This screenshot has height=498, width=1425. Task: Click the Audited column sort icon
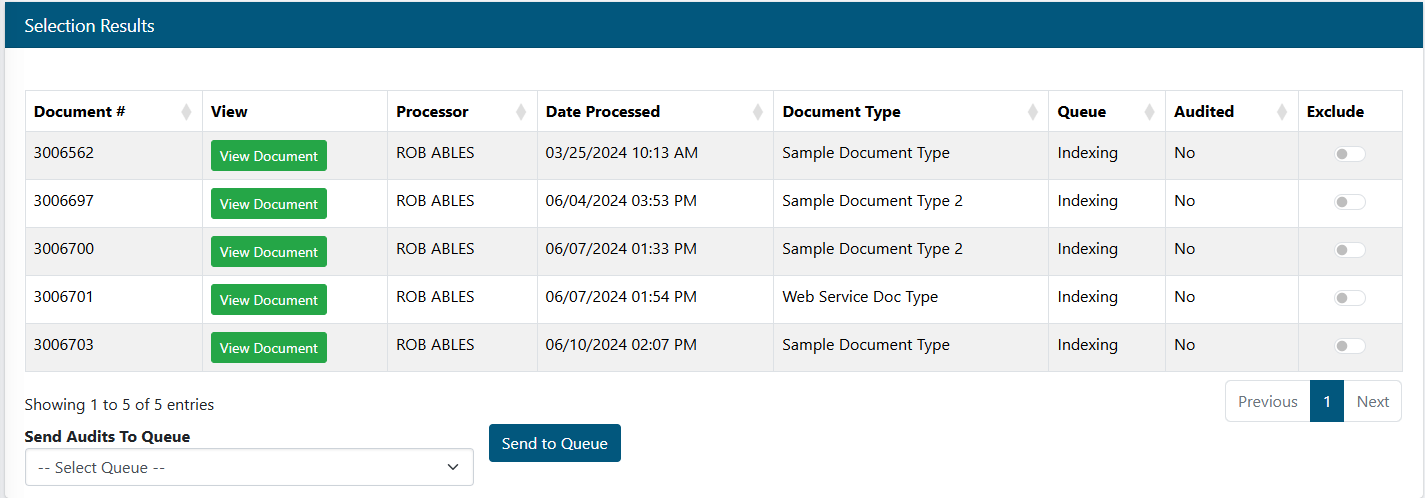click(1282, 112)
